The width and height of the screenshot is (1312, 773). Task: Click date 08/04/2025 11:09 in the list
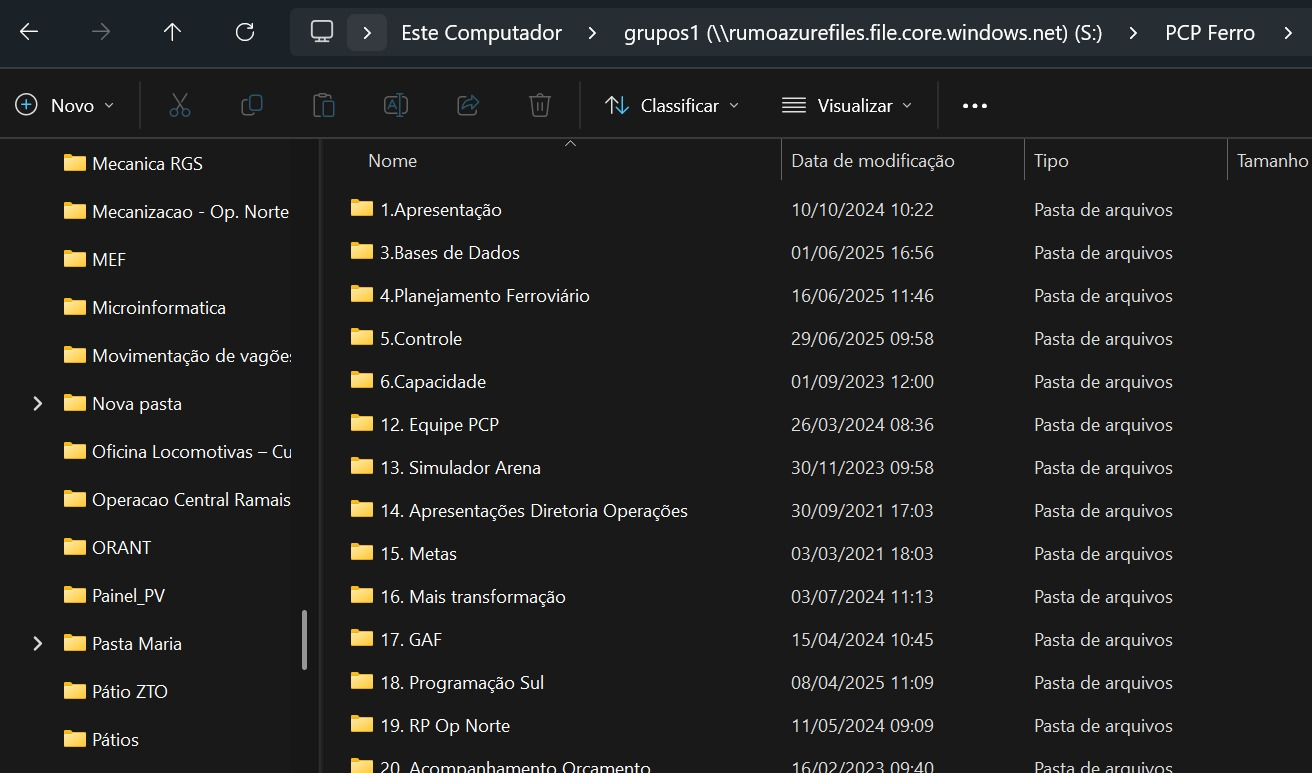(862, 682)
